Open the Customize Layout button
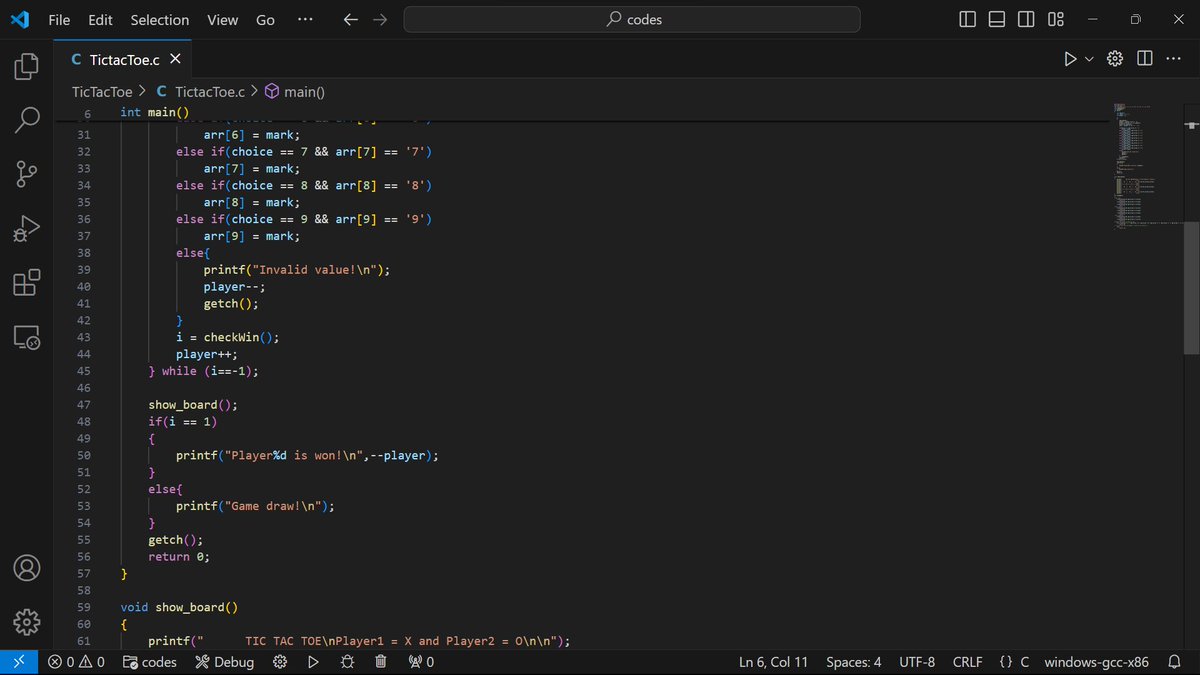 [1056, 20]
